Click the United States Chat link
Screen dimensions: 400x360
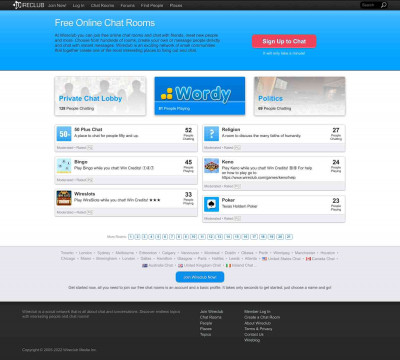284,259
